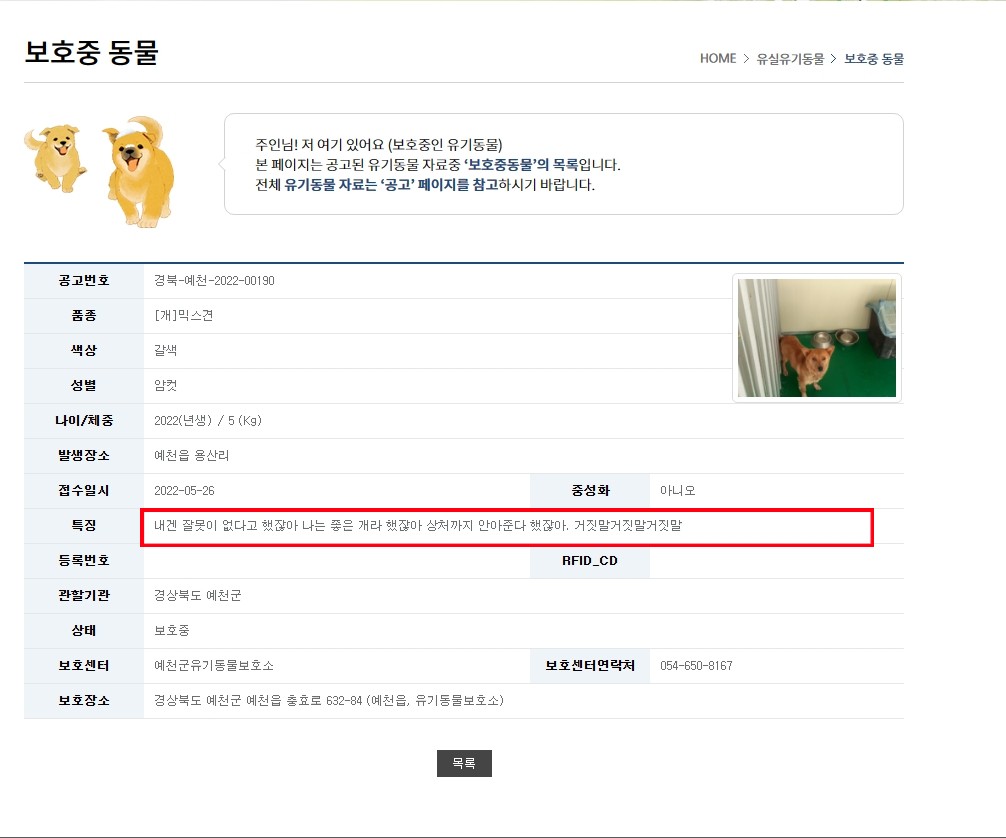
Task: Click the notice text about 보호중동물 목록
Action: coord(438,164)
